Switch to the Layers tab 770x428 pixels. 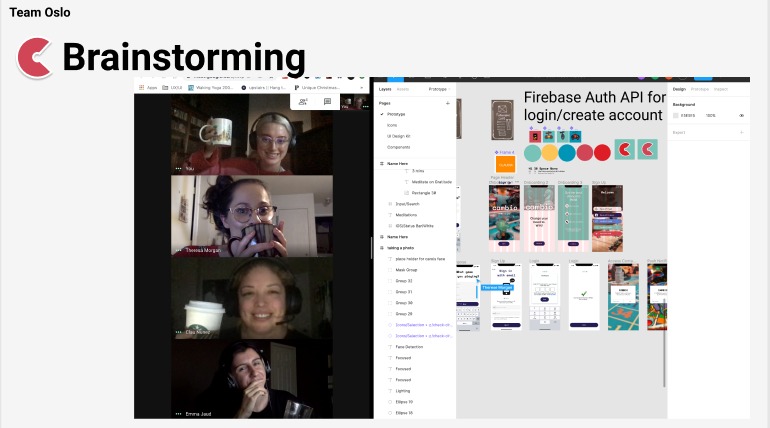[385, 89]
